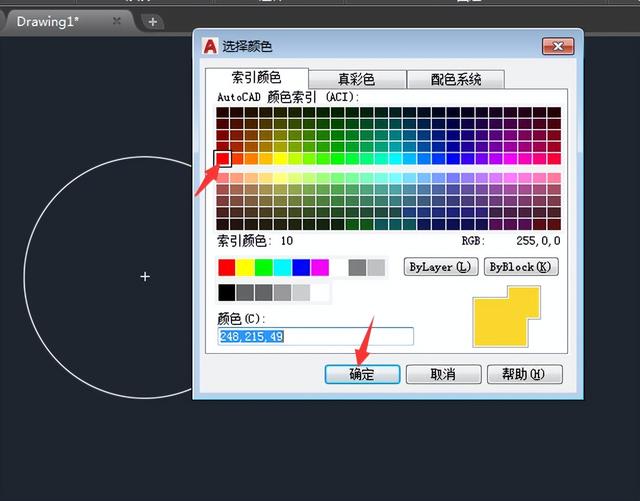Viewport: 640px width, 501px height.
Task: Close the Drawing1* tab
Action: pyautogui.click(x=117, y=21)
